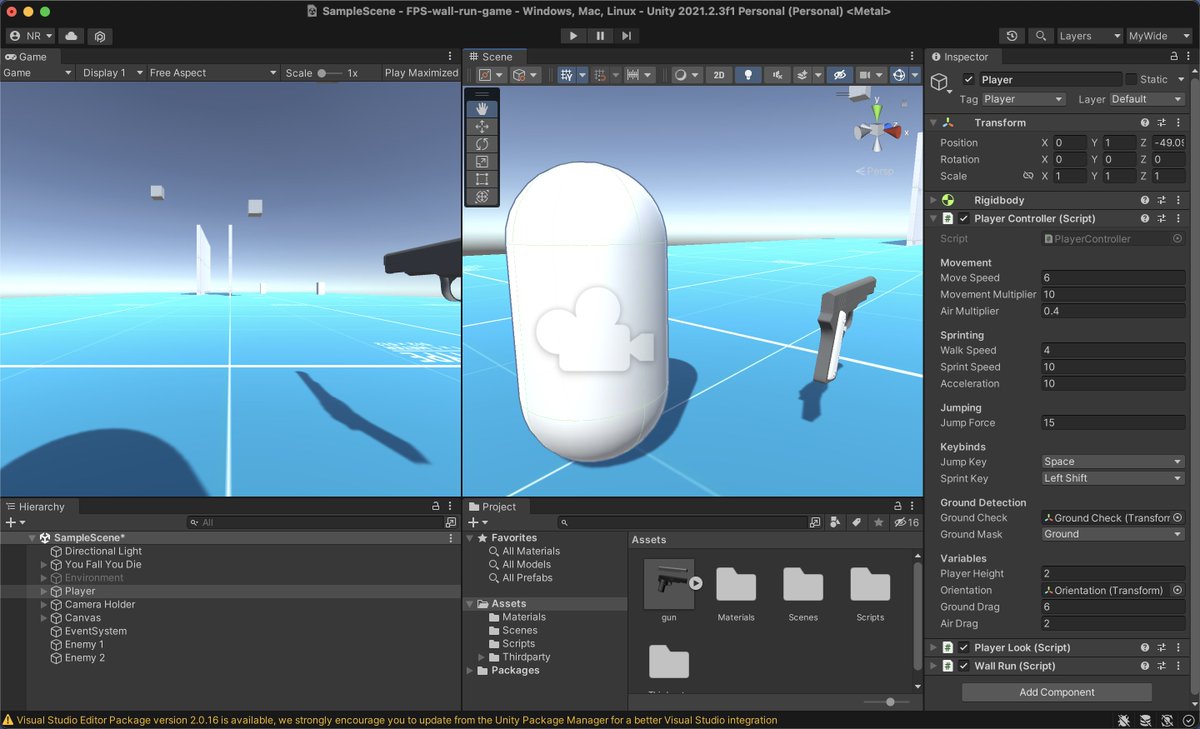Screen dimensions: 1200x729
Task: Switch to the Game tab
Action: click(26, 57)
